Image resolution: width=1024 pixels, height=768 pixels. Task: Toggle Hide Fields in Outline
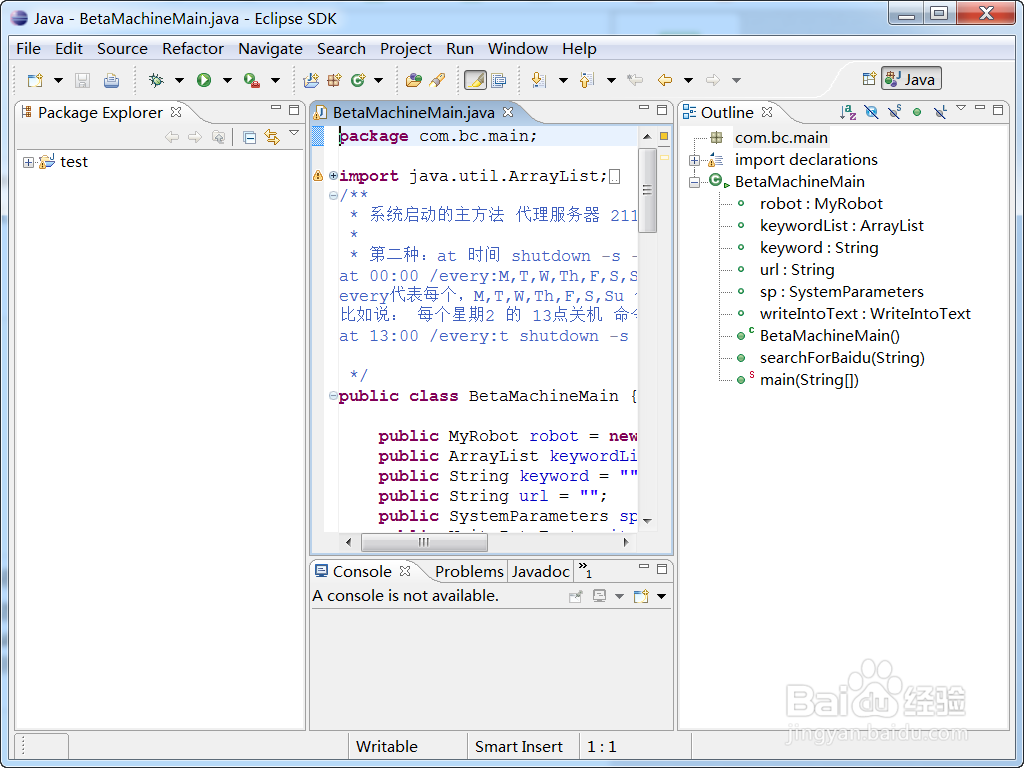pyautogui.click(x=871, y=112)
